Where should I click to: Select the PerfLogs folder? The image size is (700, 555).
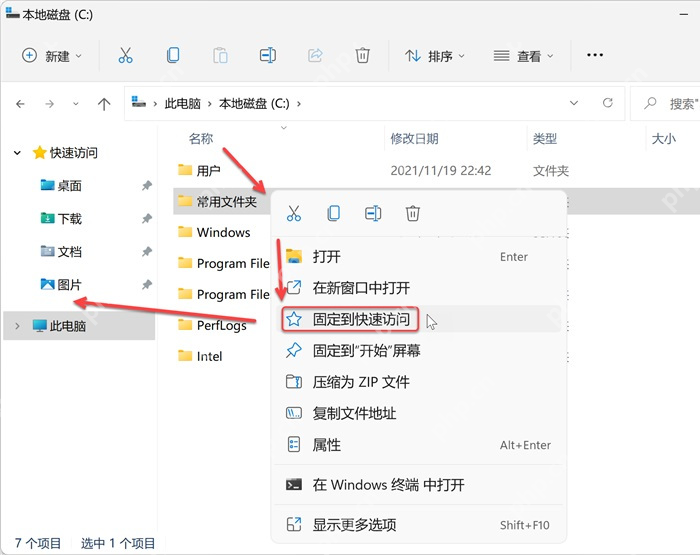coord(212,325)
